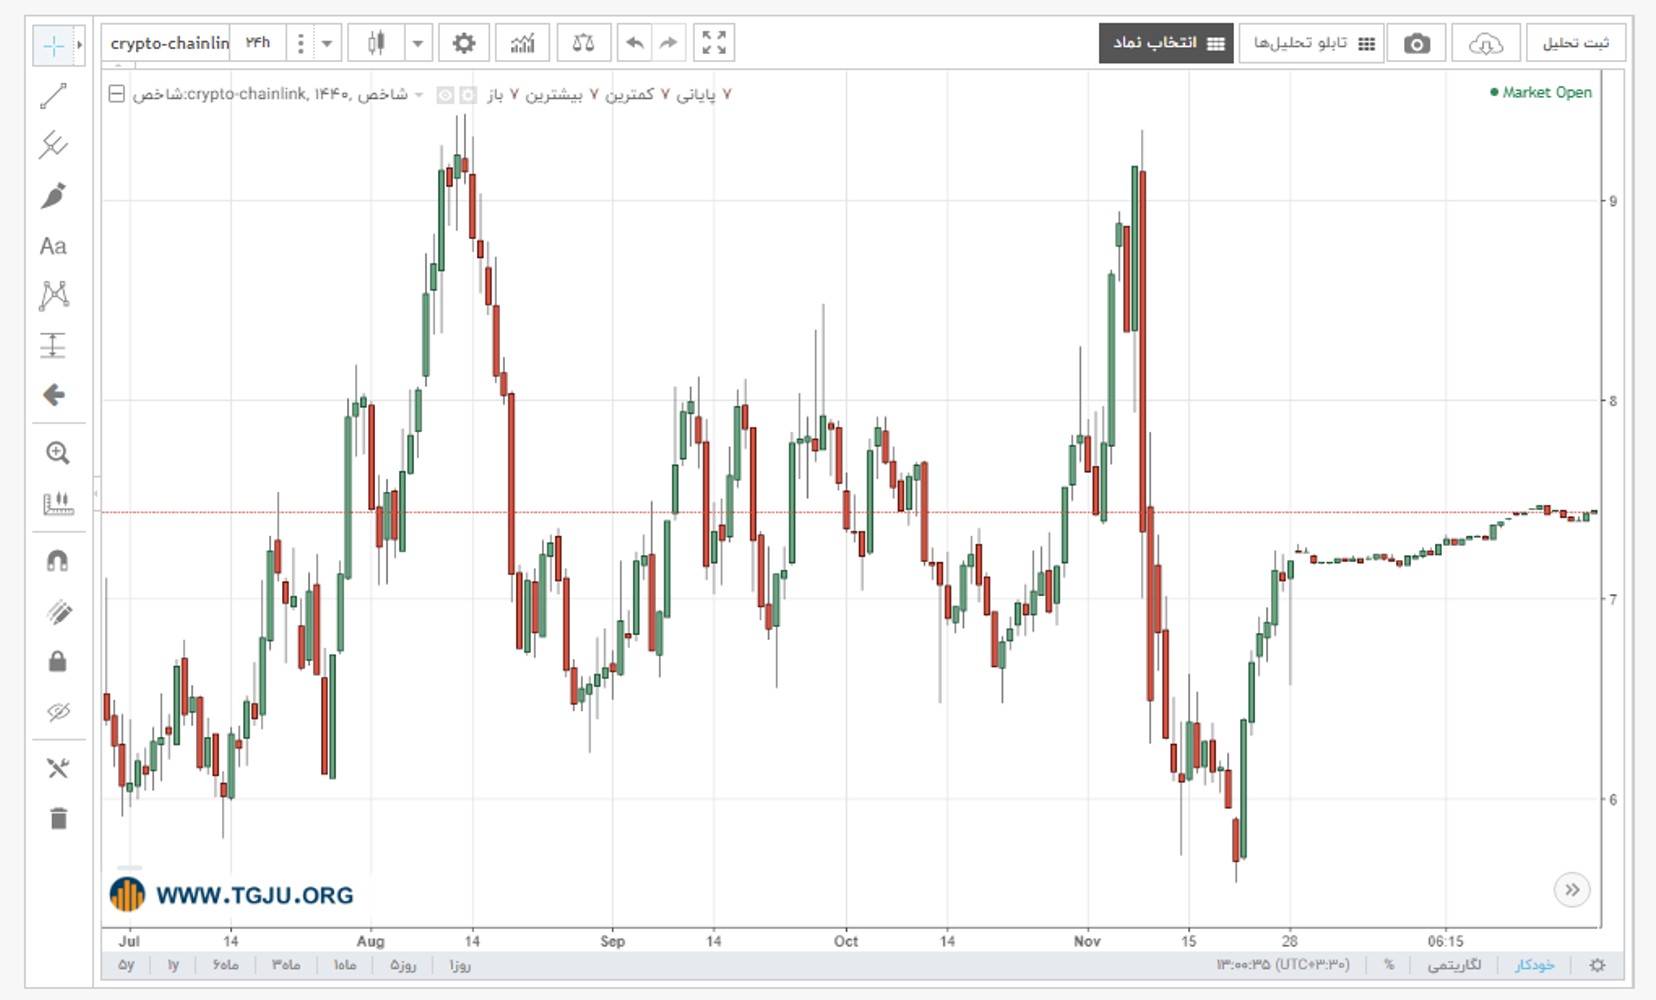This screenshot has height=1000, width=1656.
Task: Select the pitchfork drawing tool
Action: 53,146
